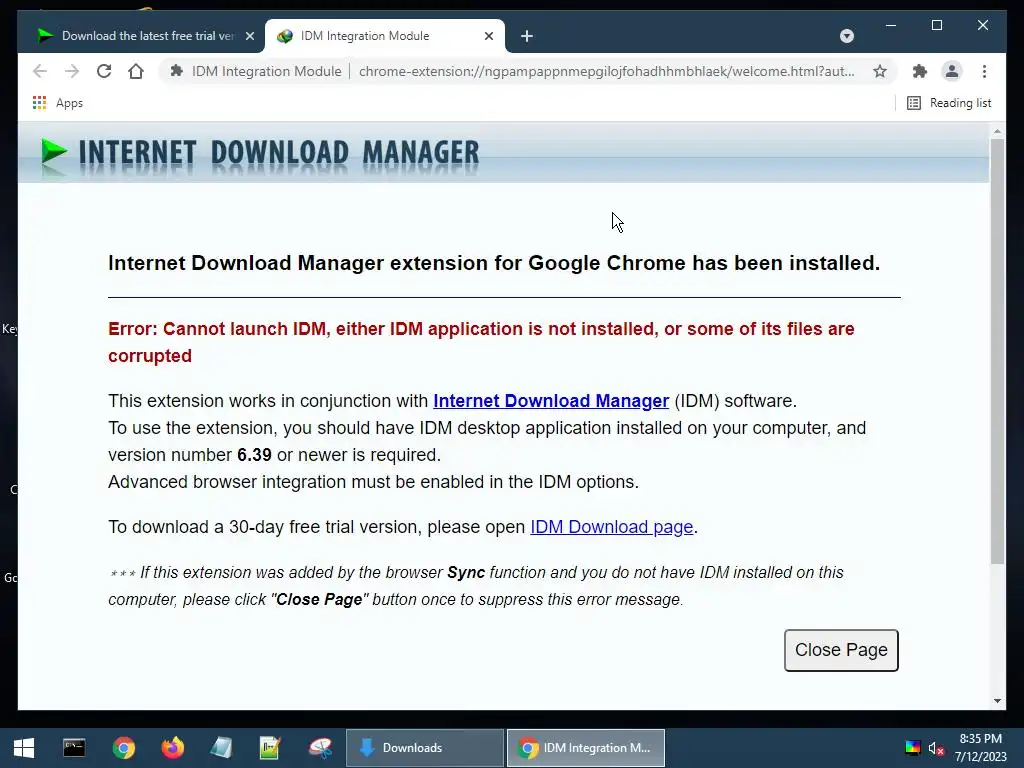Open the Chrome three-dot menu
This screenshot has width=1024, height=768.
(x=984, y=71)
